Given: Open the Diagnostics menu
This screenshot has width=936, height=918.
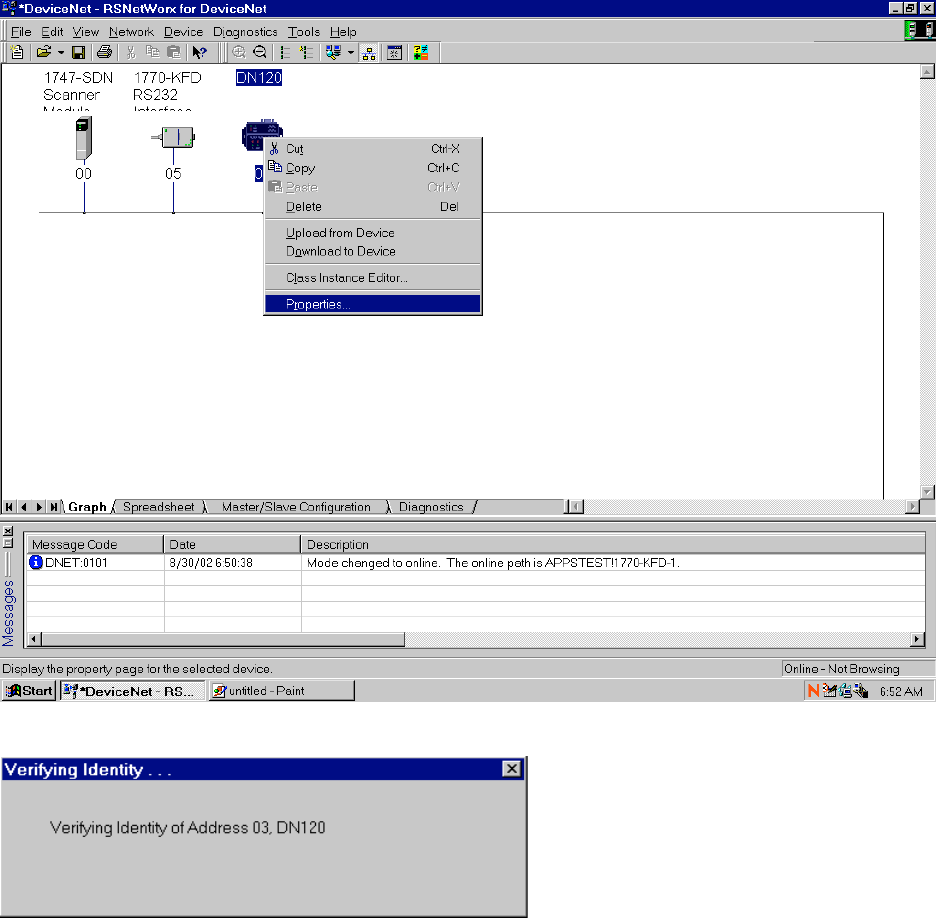Looking at the screenshot, I should (245, 32).
